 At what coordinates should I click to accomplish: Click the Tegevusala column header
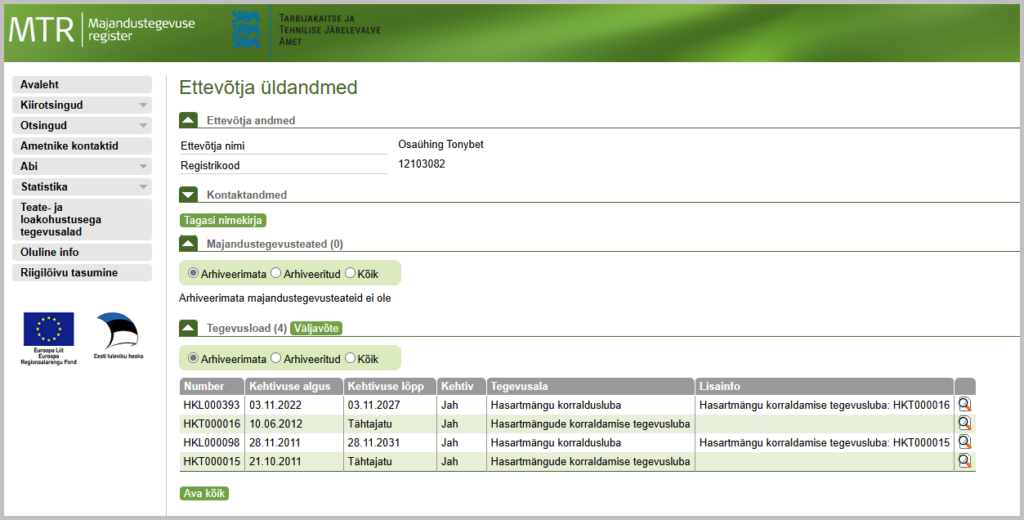(590, 386)
